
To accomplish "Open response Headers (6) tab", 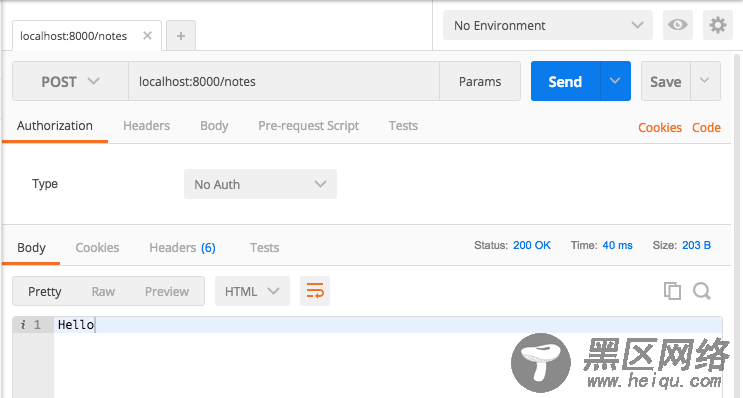I will click(x=182, y=247).
